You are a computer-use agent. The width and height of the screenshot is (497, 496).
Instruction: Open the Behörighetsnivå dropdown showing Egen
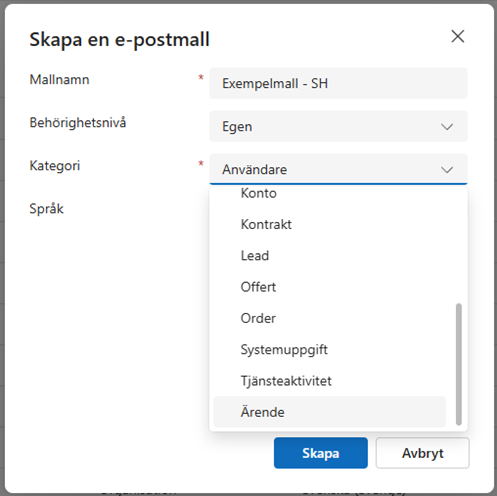pos(338,127)
